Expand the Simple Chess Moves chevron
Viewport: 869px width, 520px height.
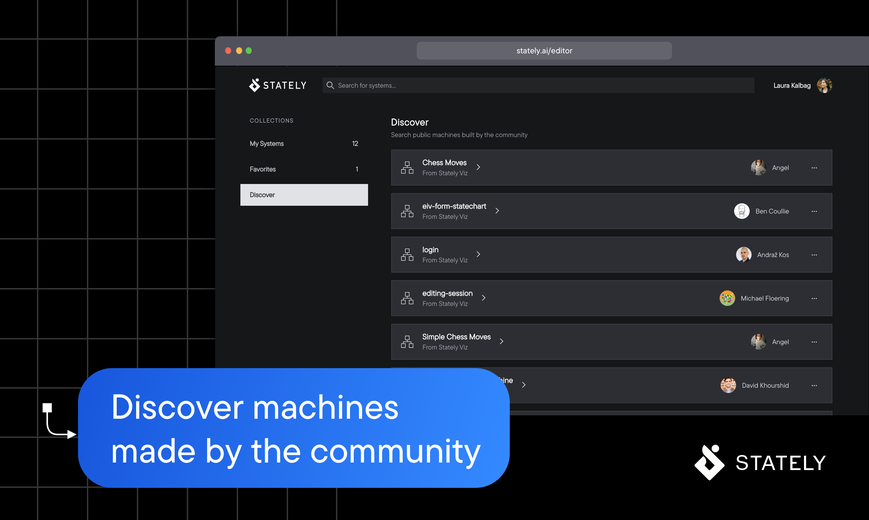pos(501,341)
